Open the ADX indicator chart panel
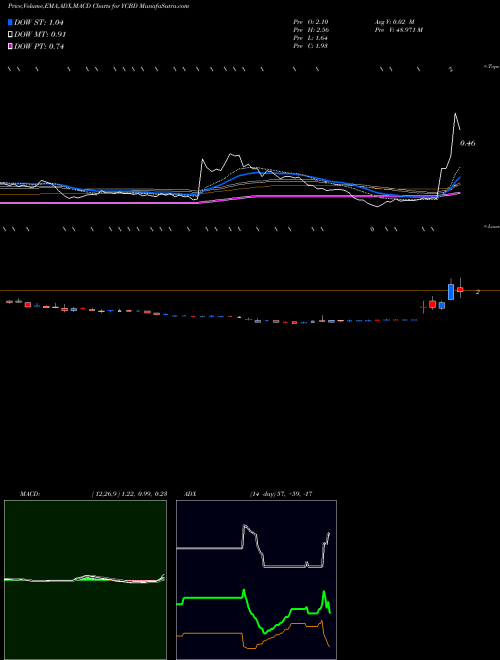The image size is (500, 660). click(x=256, y=580)
